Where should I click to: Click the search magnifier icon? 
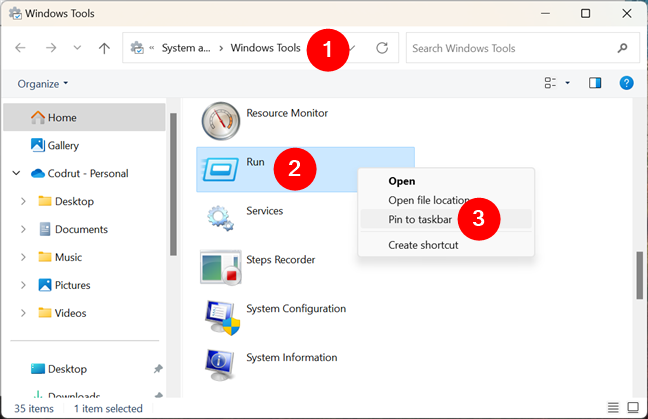point(622,48)
